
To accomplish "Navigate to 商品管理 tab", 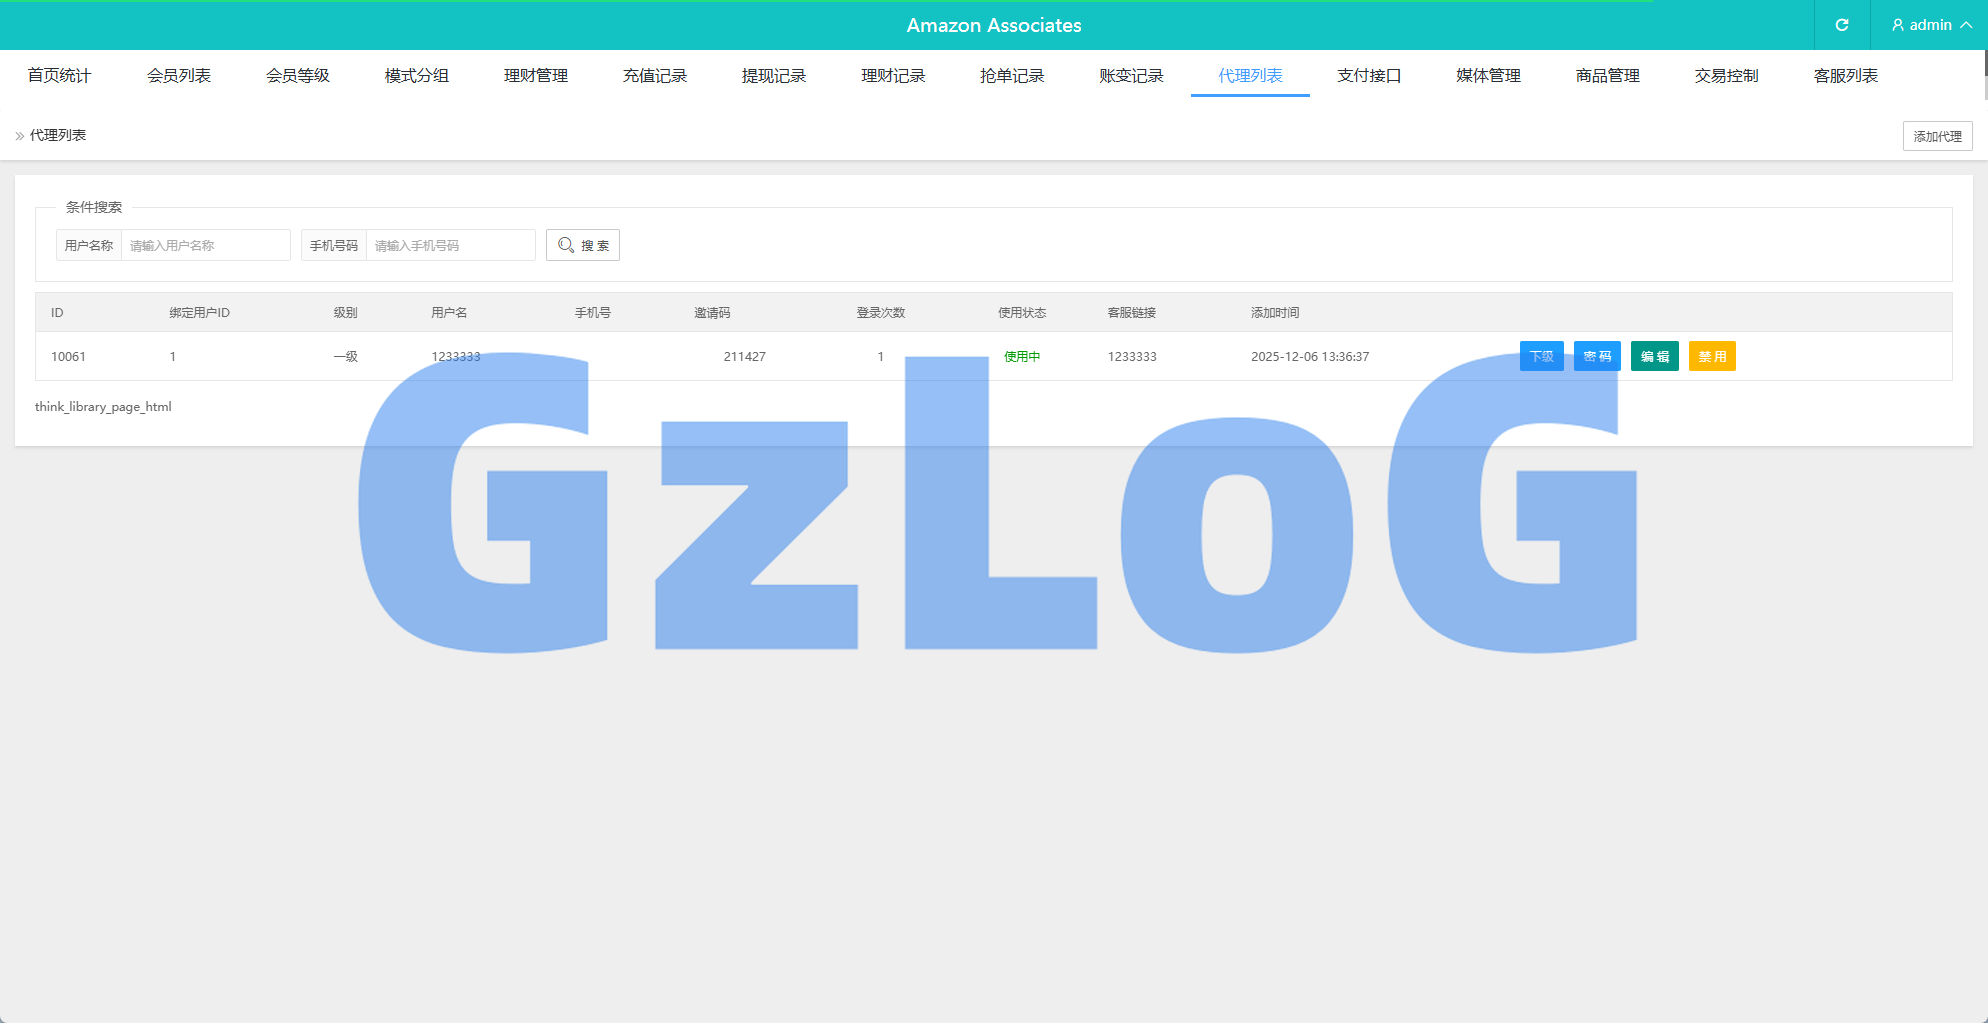I will [x=1607, y=76].
